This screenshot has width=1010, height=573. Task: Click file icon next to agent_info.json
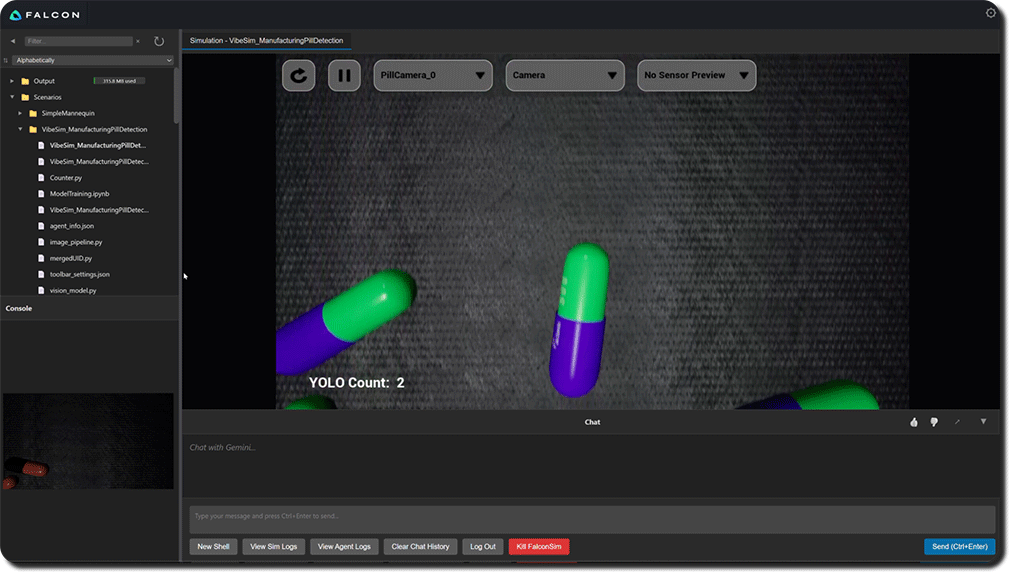point(41,226)
